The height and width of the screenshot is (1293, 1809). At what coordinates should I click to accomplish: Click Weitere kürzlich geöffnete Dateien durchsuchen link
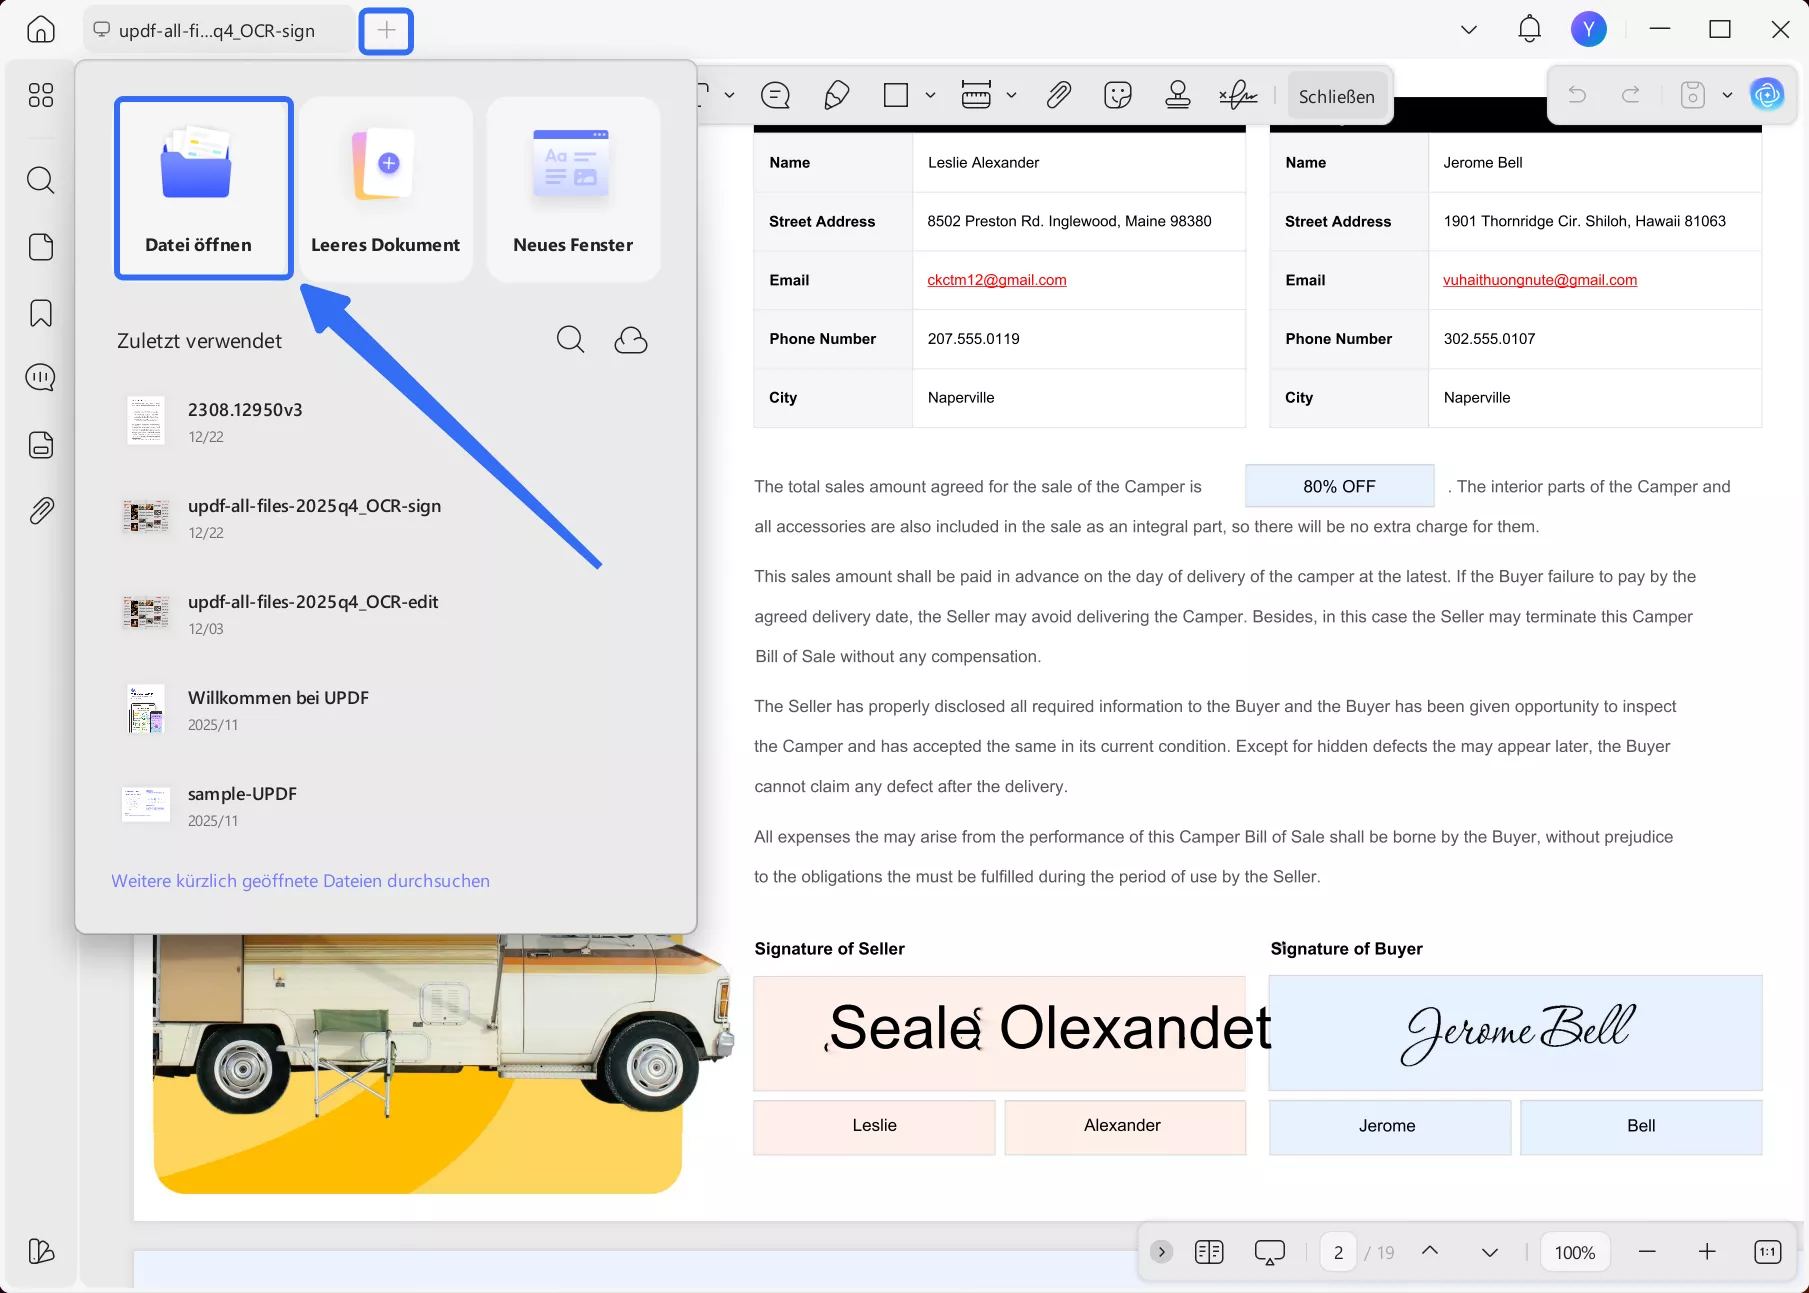pos(301,881)
